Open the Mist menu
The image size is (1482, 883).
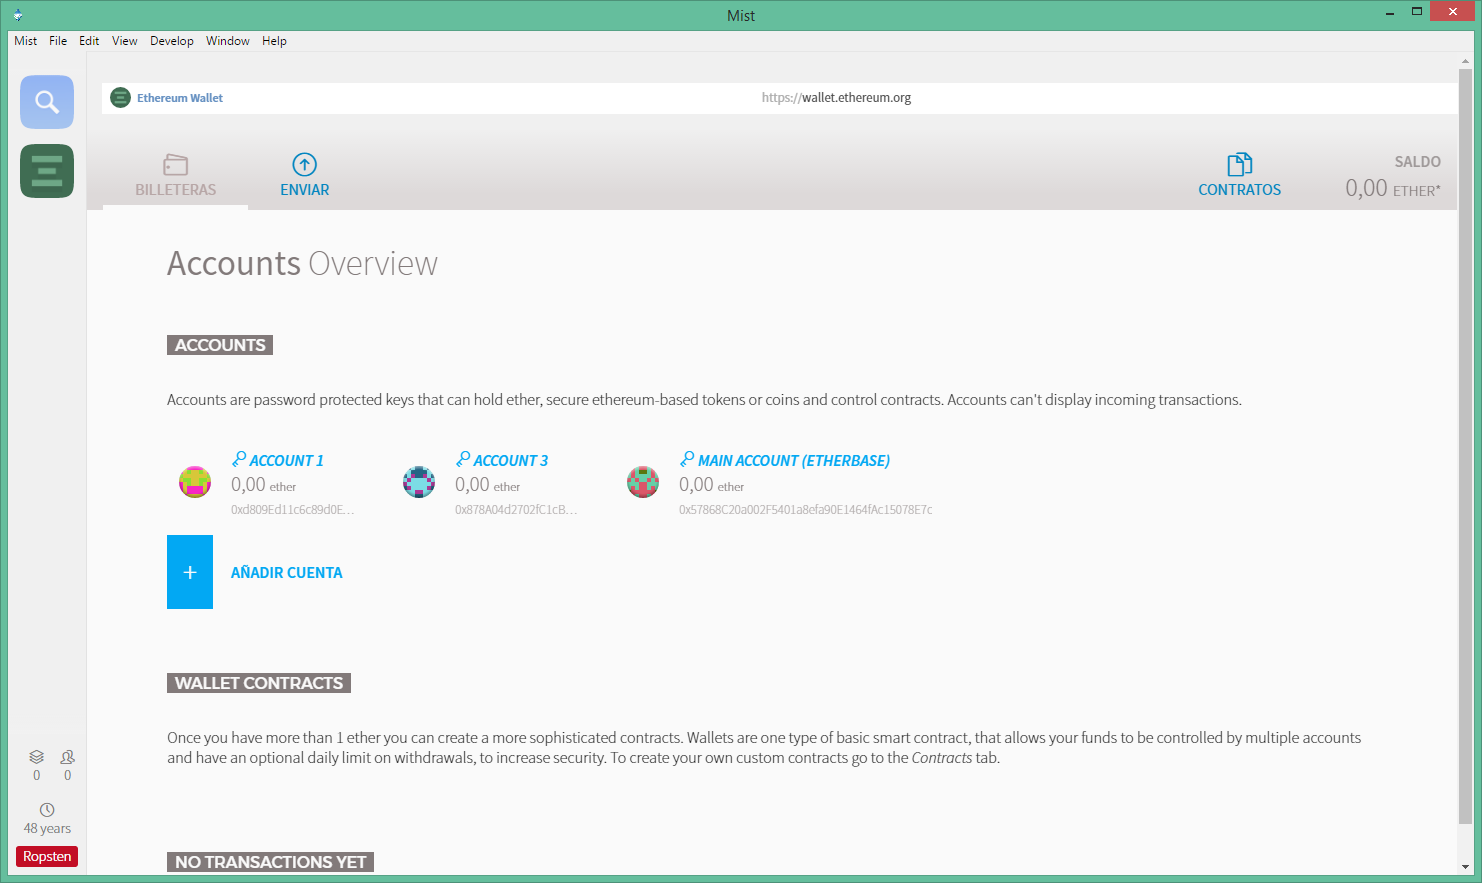pyautogui.click(x=26, y=41)
